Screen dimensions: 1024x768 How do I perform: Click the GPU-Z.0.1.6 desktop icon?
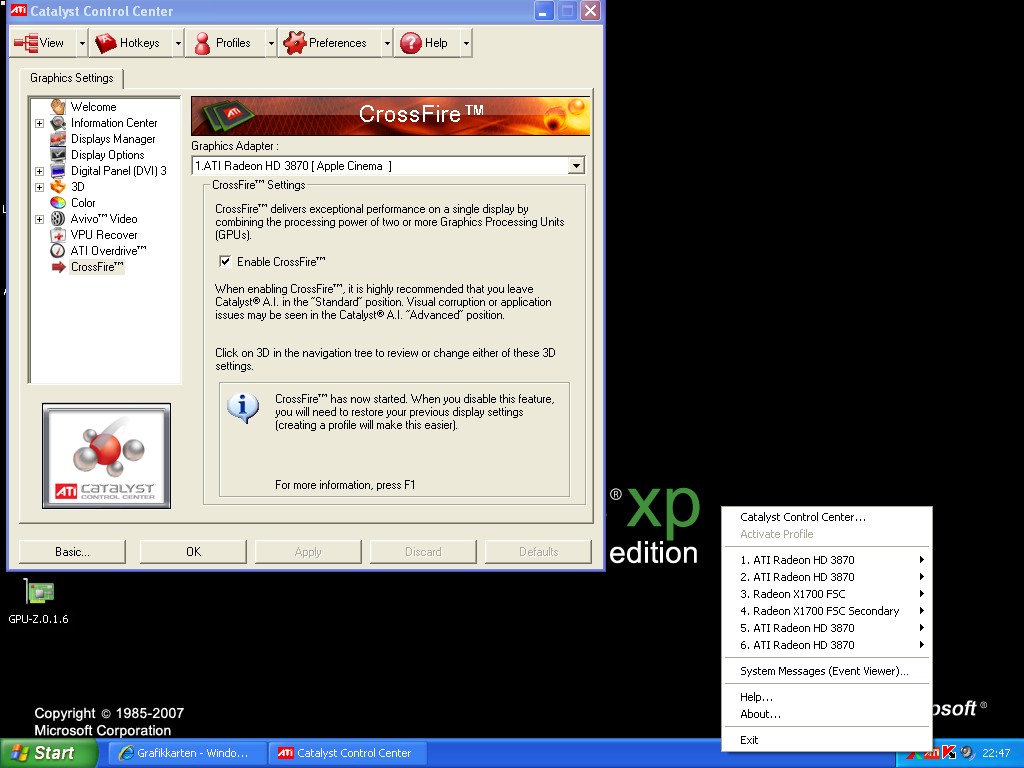(x=39, y=592)
